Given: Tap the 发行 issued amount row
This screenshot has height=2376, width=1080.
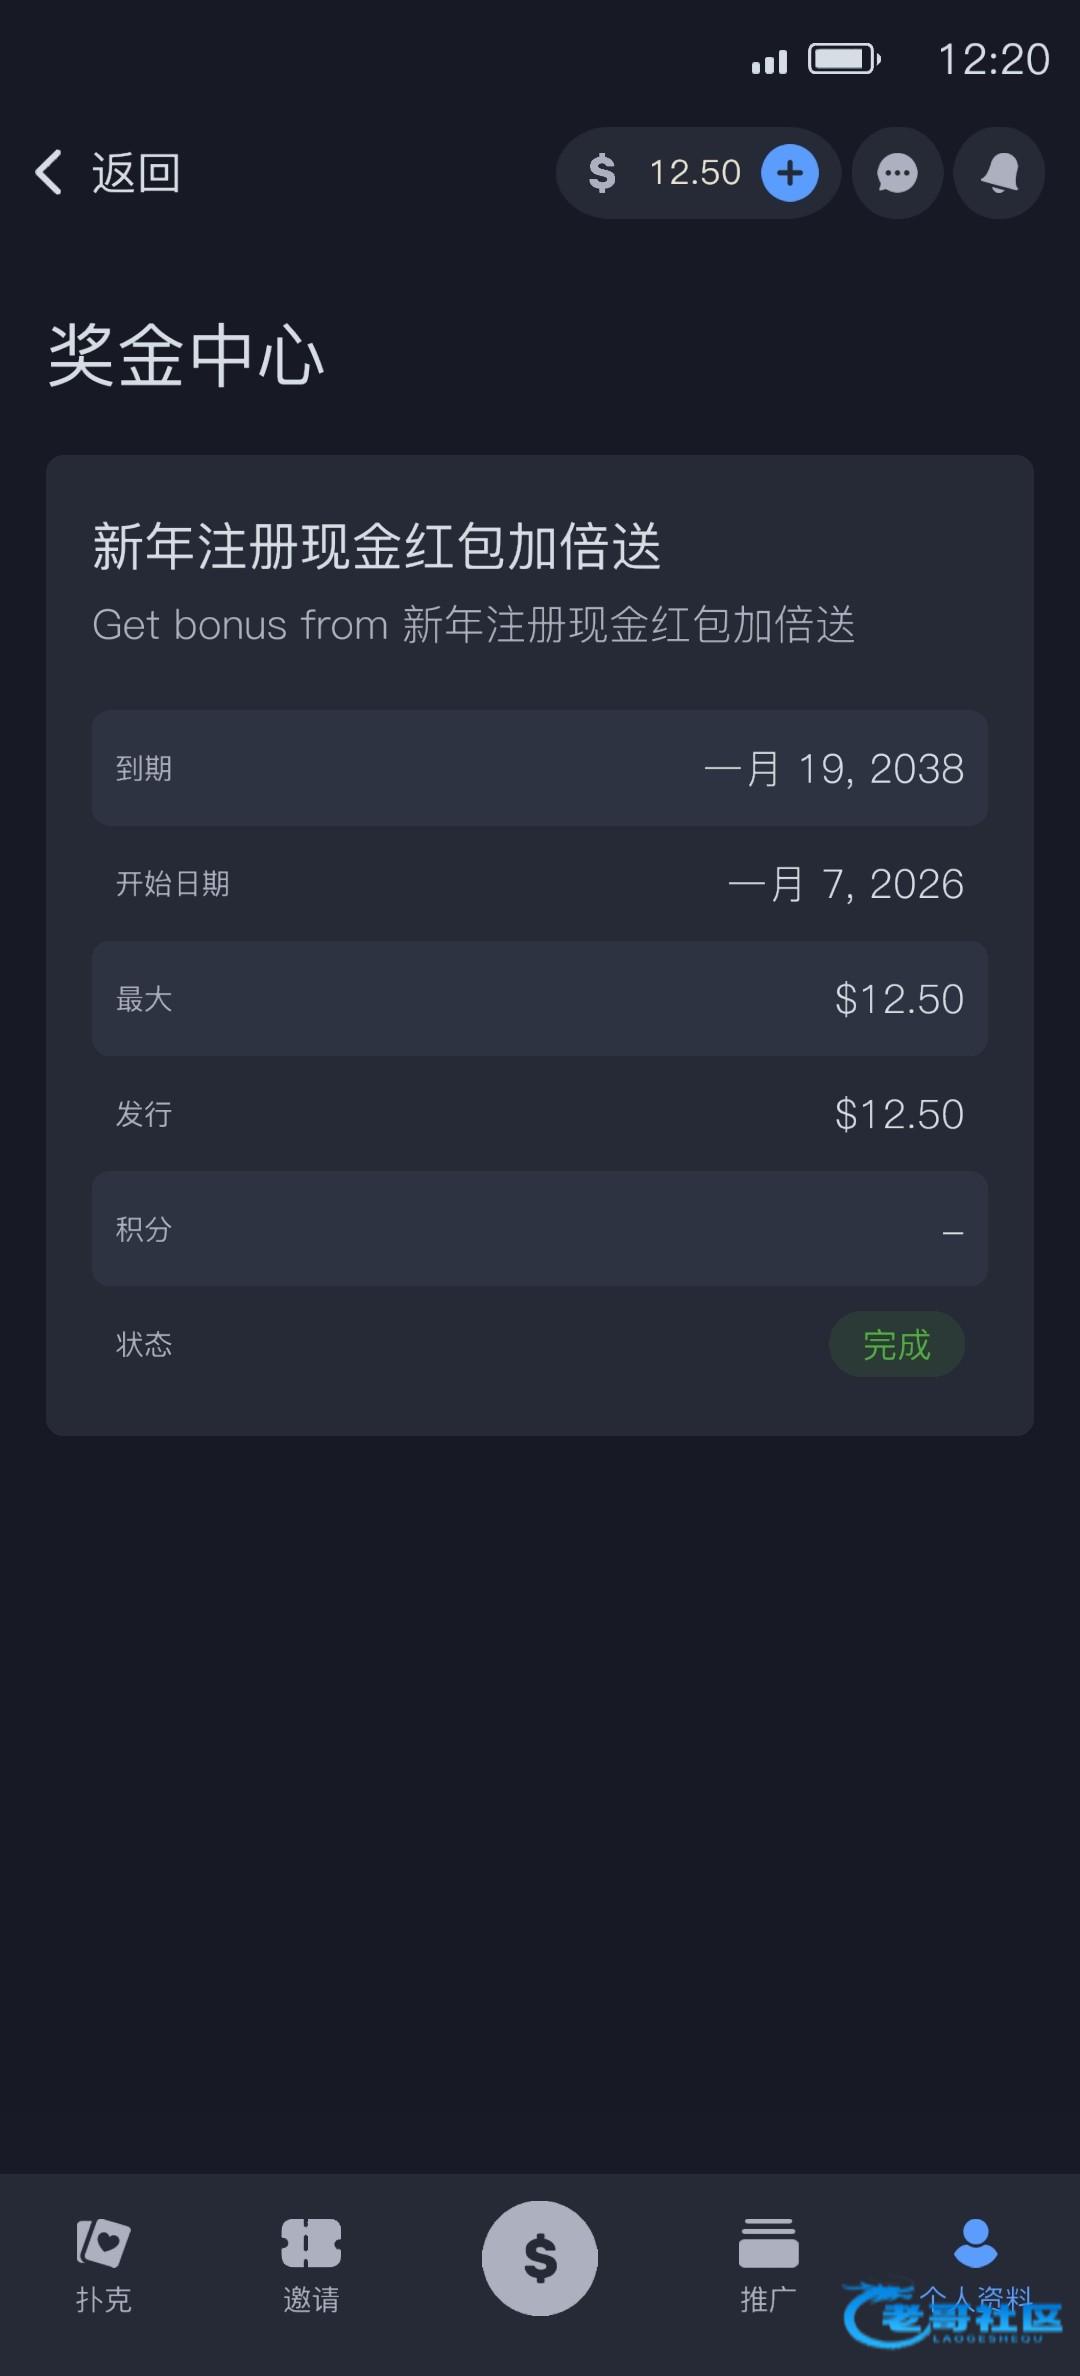Looking at the screenshot, I should [x=540, y=1114].
